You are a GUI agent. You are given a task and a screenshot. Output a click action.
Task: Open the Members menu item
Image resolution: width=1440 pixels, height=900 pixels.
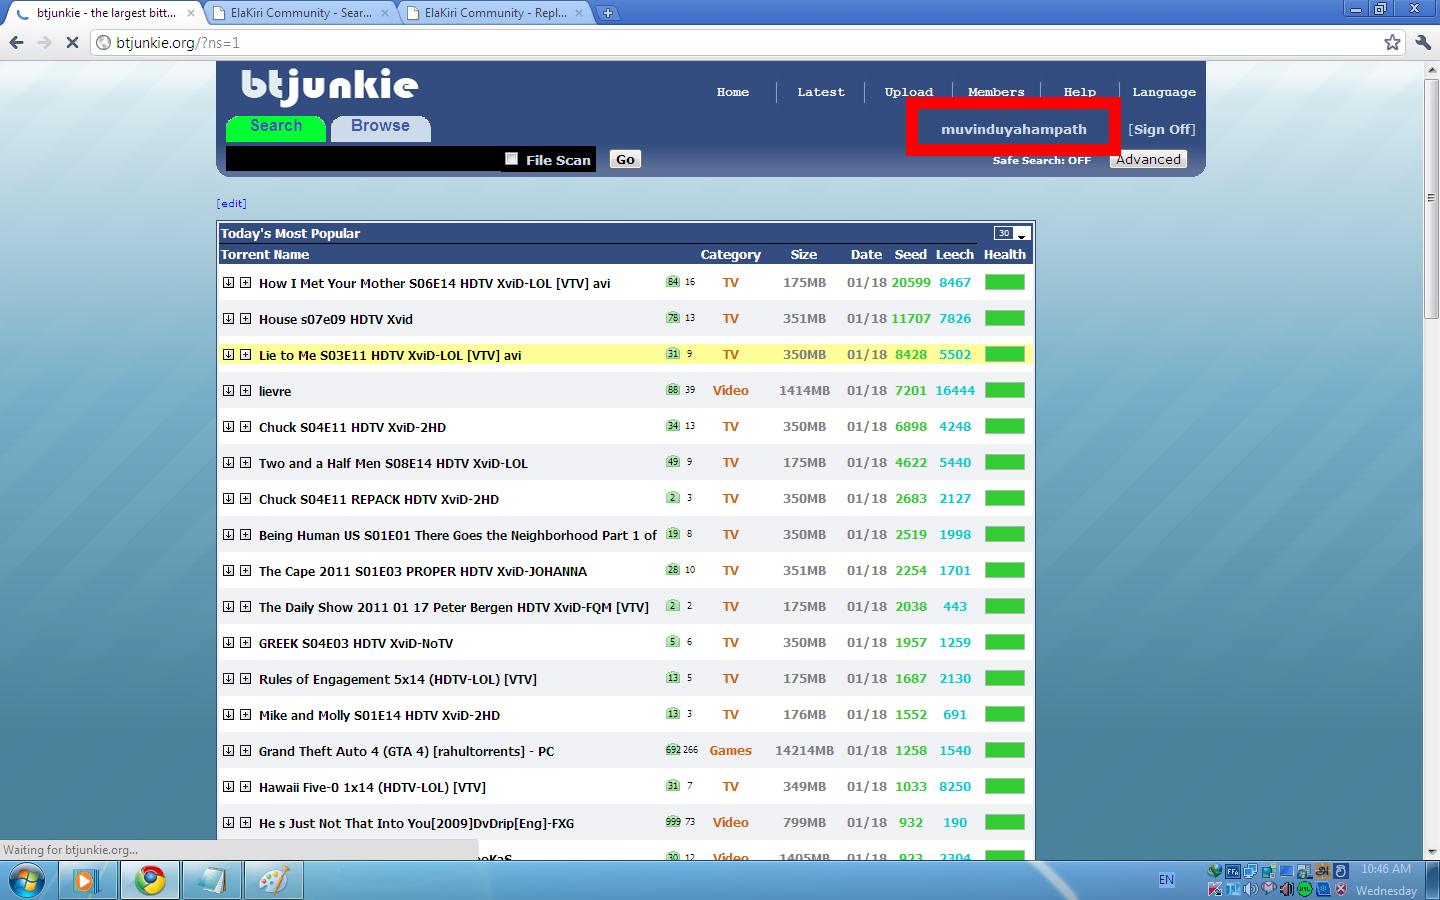click(996, 92)
